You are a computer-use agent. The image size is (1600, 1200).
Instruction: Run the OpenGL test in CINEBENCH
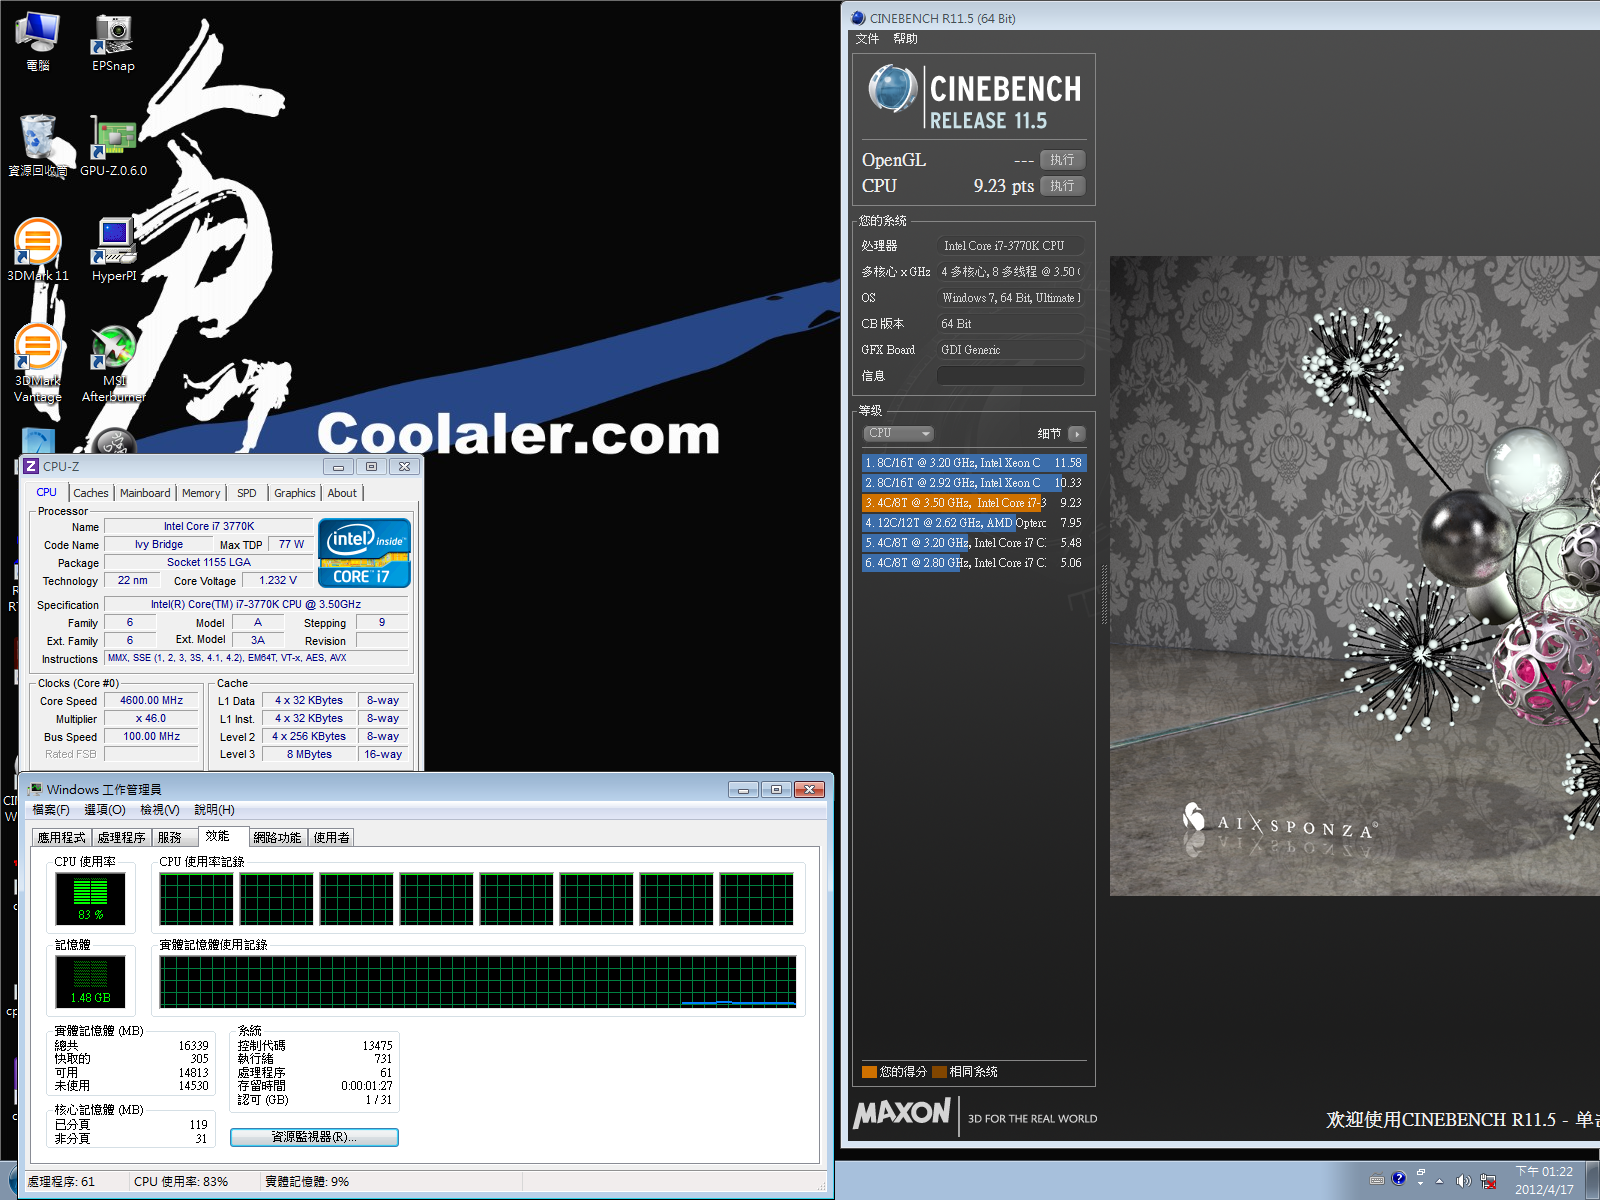1062,160
